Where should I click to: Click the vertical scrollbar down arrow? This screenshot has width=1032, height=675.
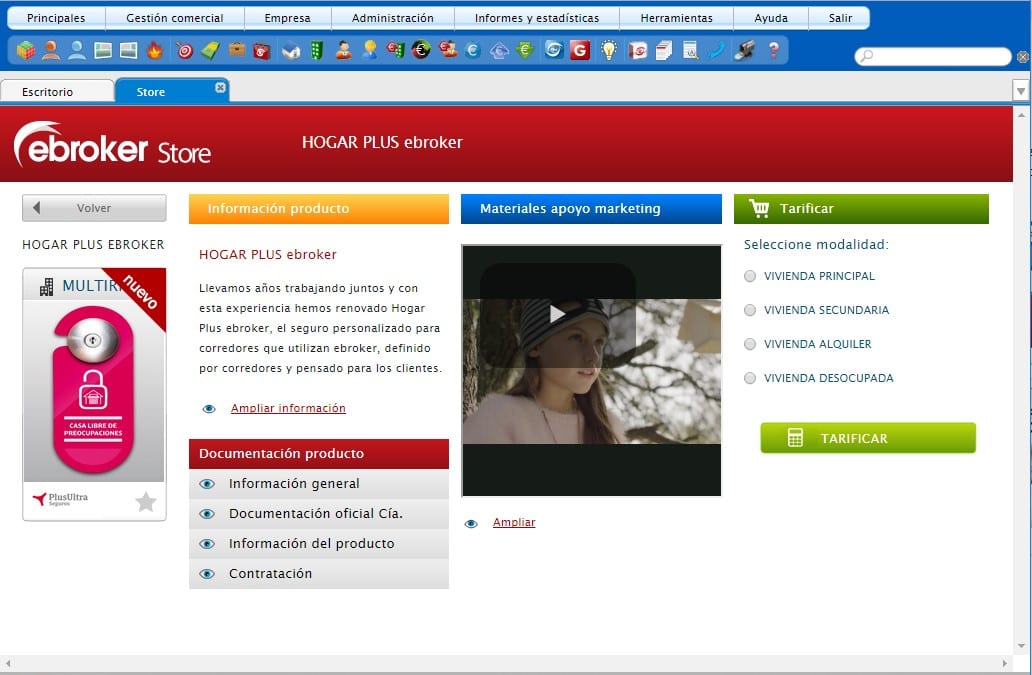coord(1021,646)
